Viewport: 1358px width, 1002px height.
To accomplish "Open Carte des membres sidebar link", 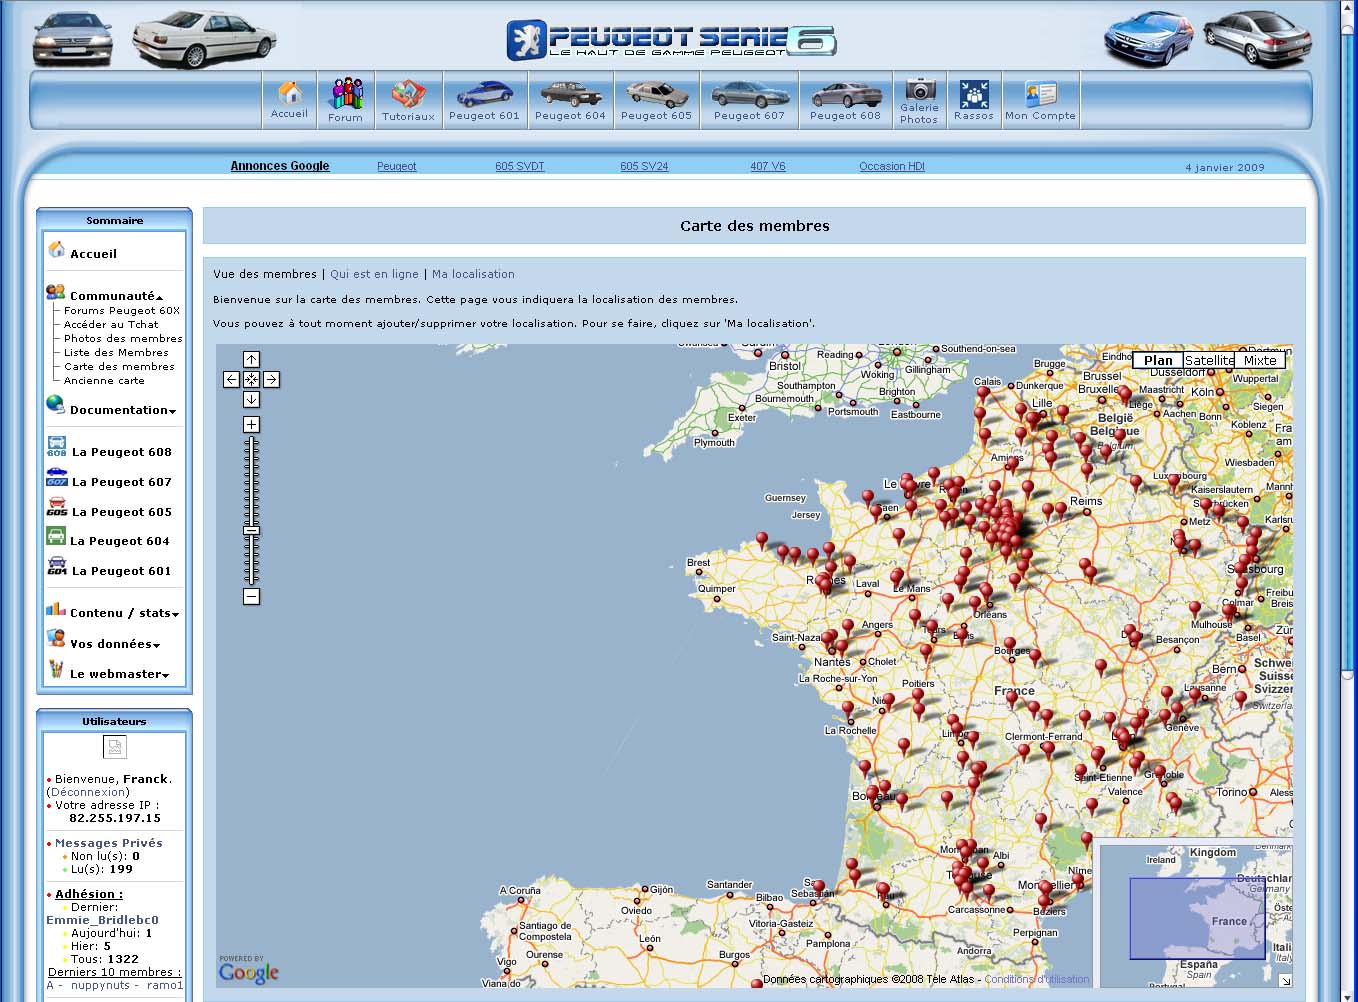I will 119,367.
